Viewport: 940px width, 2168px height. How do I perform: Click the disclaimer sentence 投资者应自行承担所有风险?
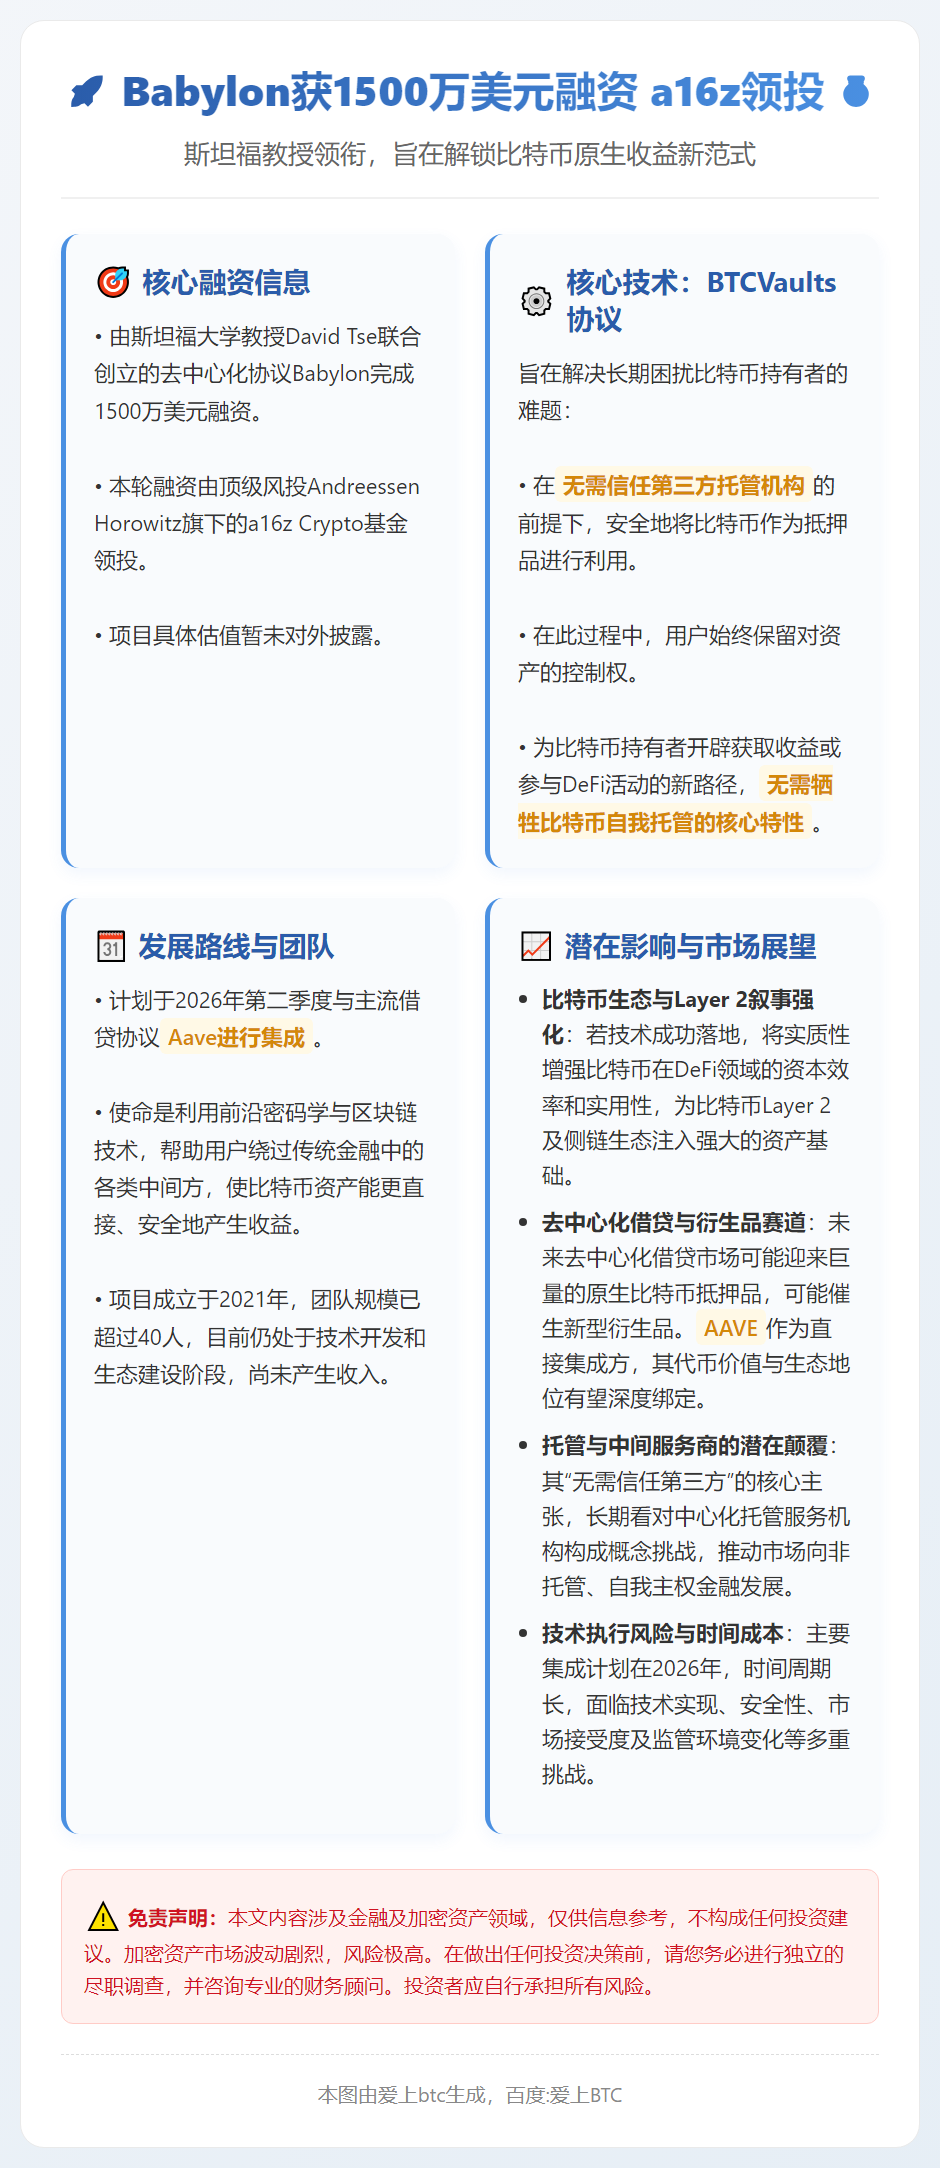(x=530, y=1986)
